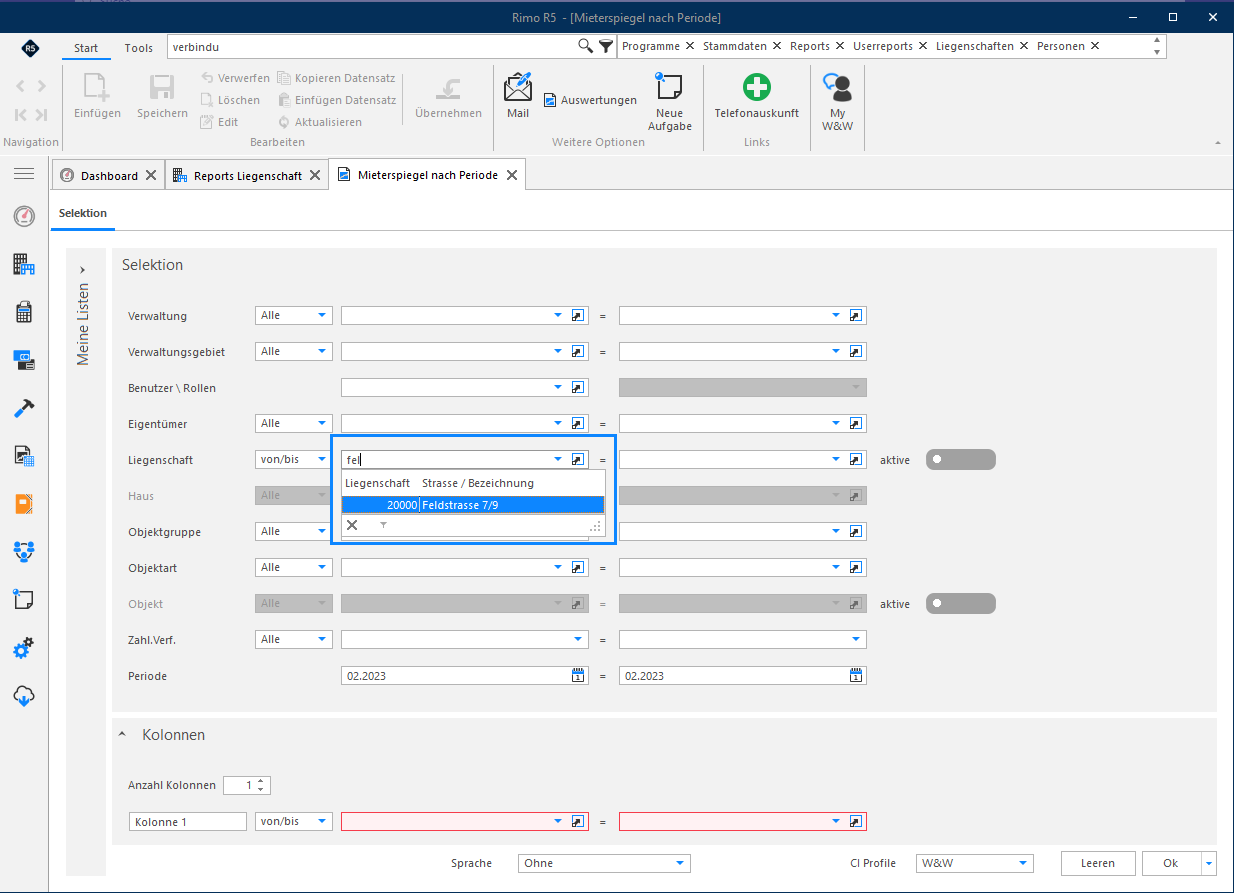Click the Leeren button
This screenshot has height=893, width=1234.
(1097, 863)
